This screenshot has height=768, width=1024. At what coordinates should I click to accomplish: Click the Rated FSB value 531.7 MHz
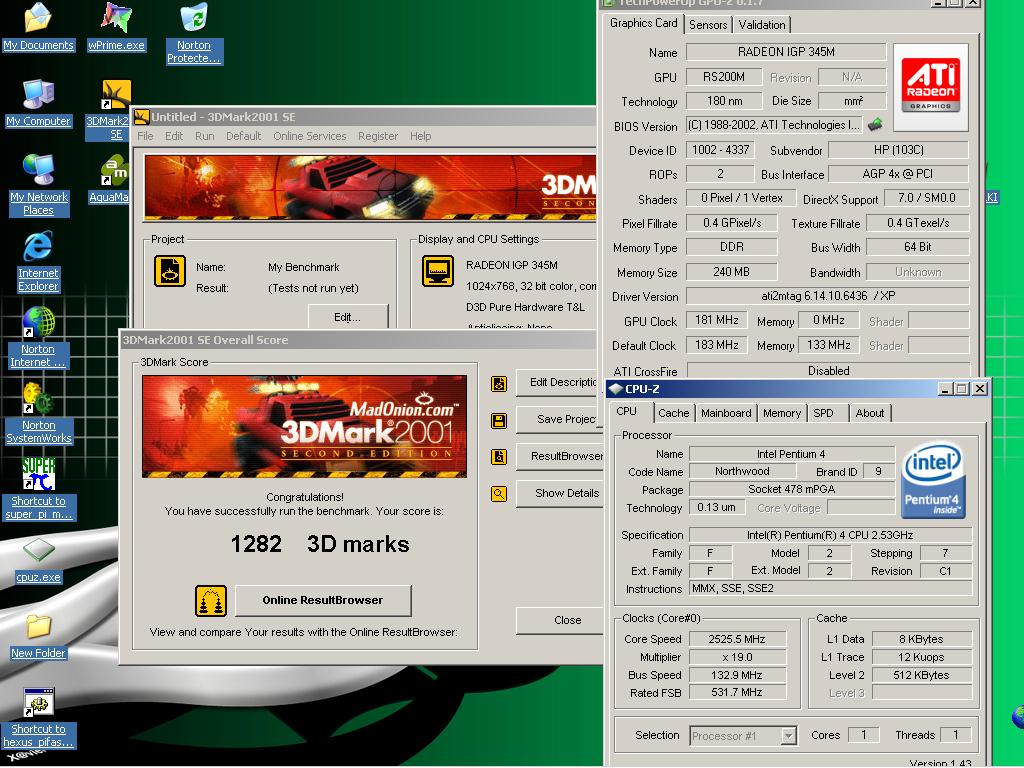(x=737, y=692)
